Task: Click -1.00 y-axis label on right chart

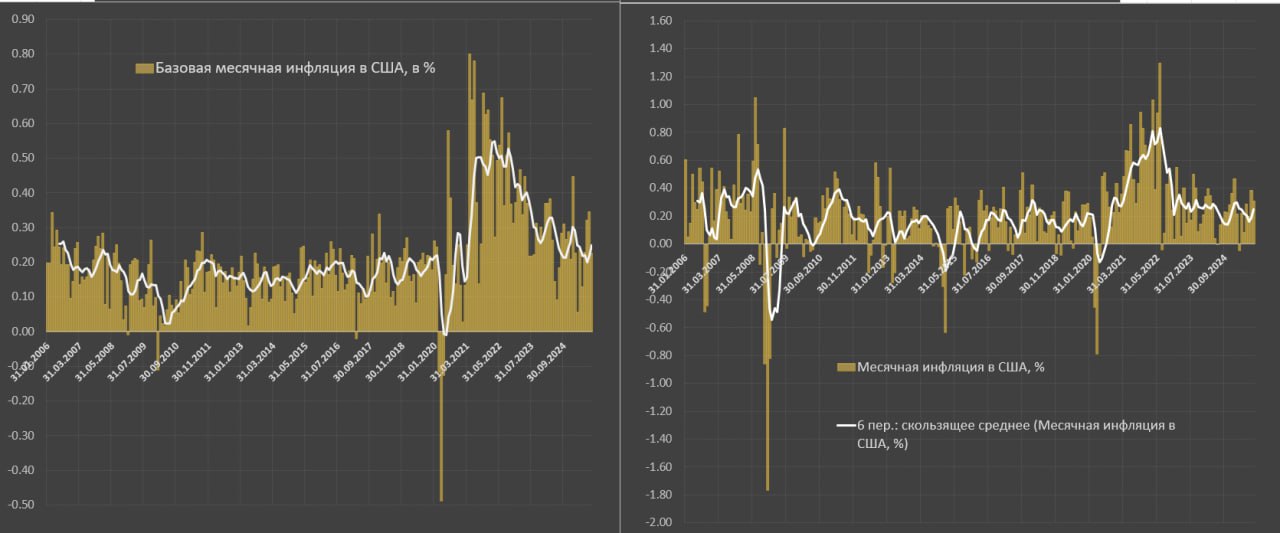Action: point(658,383)
